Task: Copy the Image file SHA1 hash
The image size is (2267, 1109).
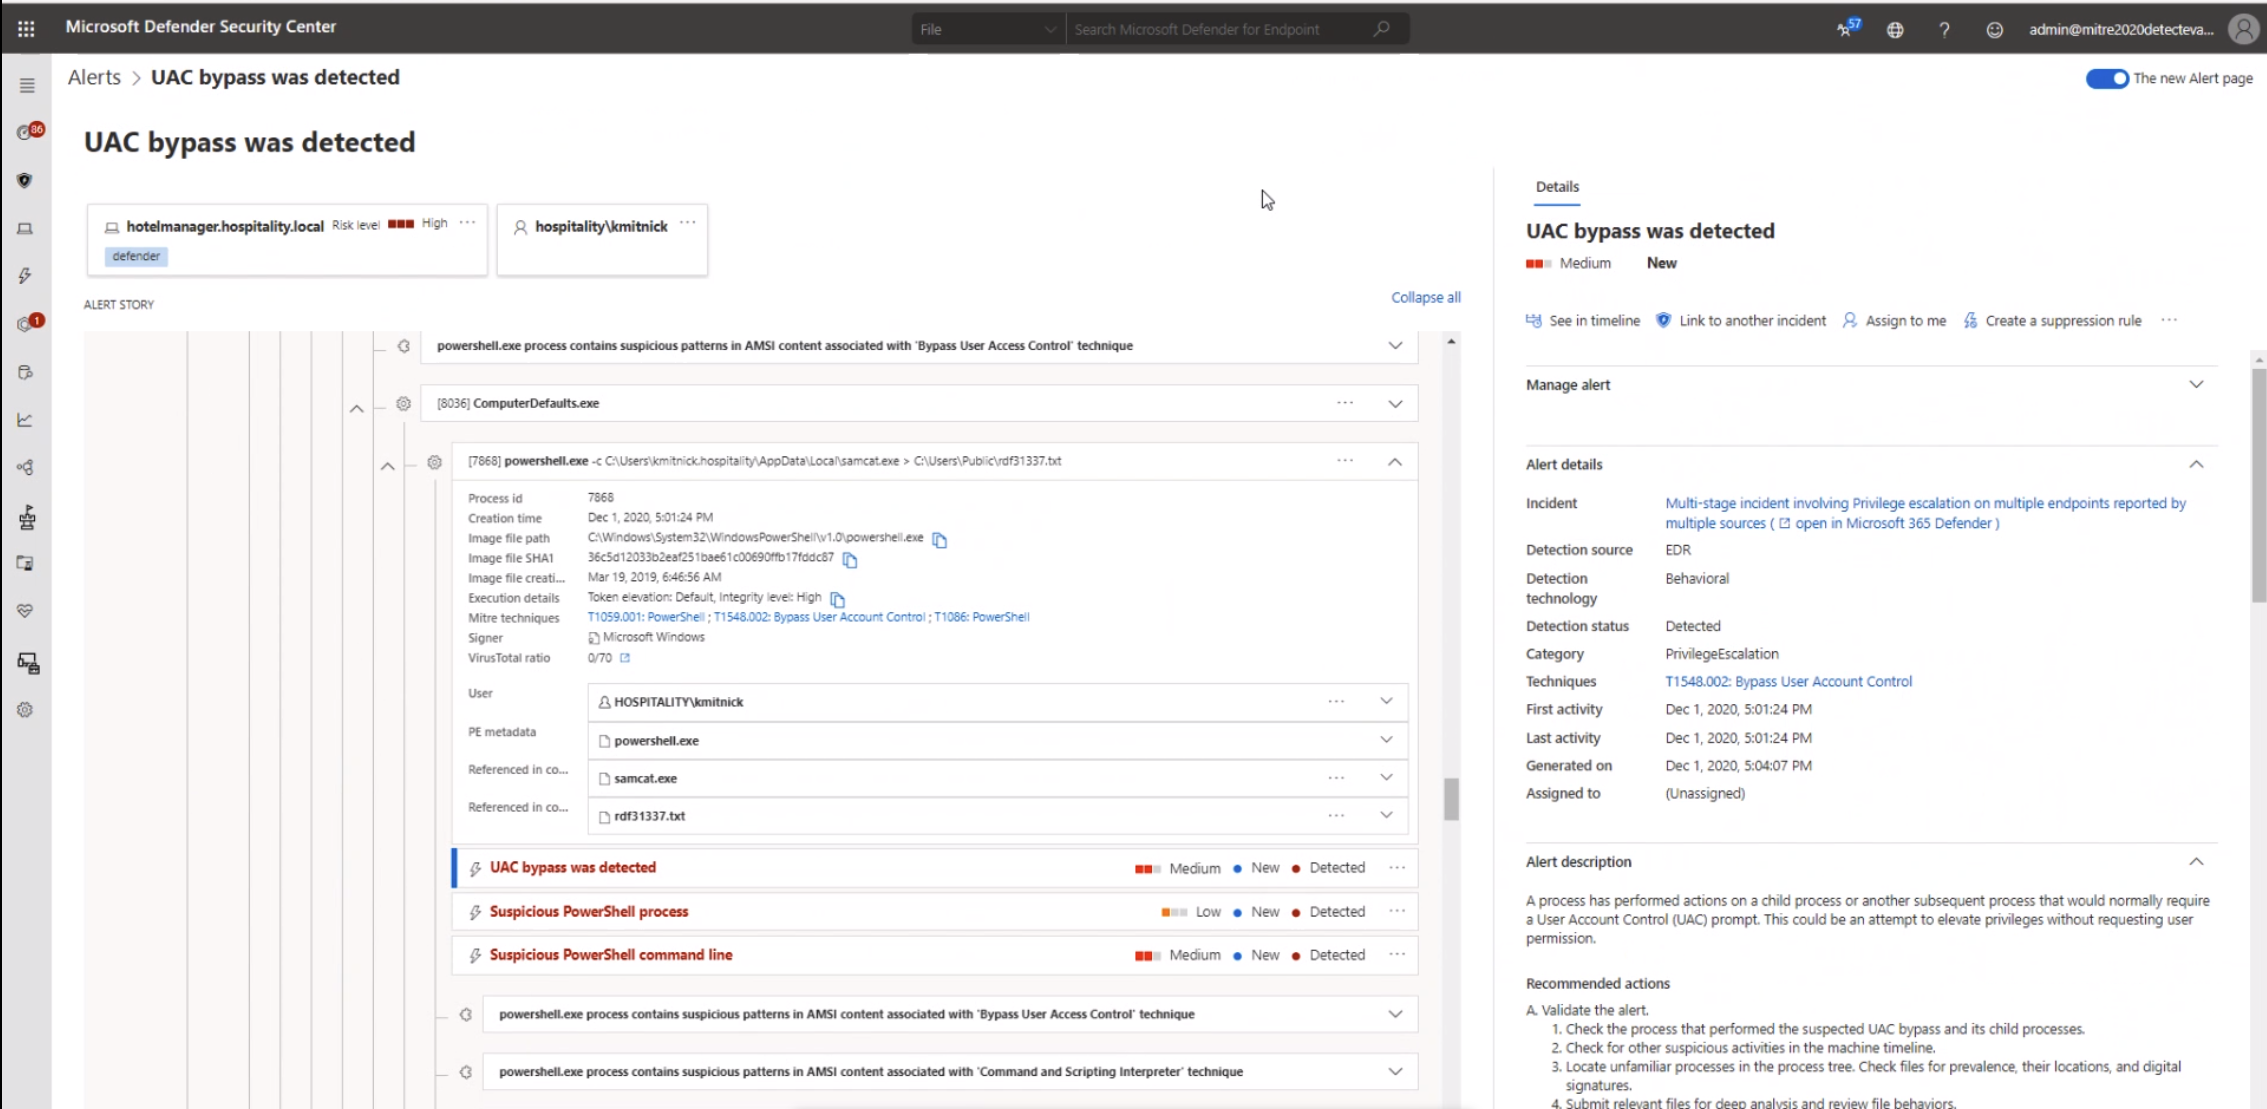Action: [x=849, y=559]
